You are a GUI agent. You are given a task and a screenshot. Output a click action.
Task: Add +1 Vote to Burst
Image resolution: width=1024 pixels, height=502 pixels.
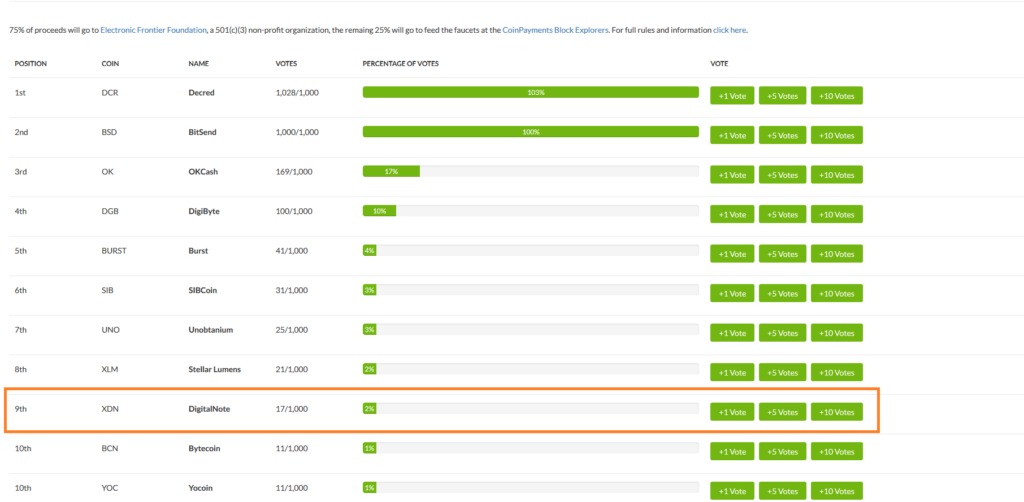click(732, 253)
